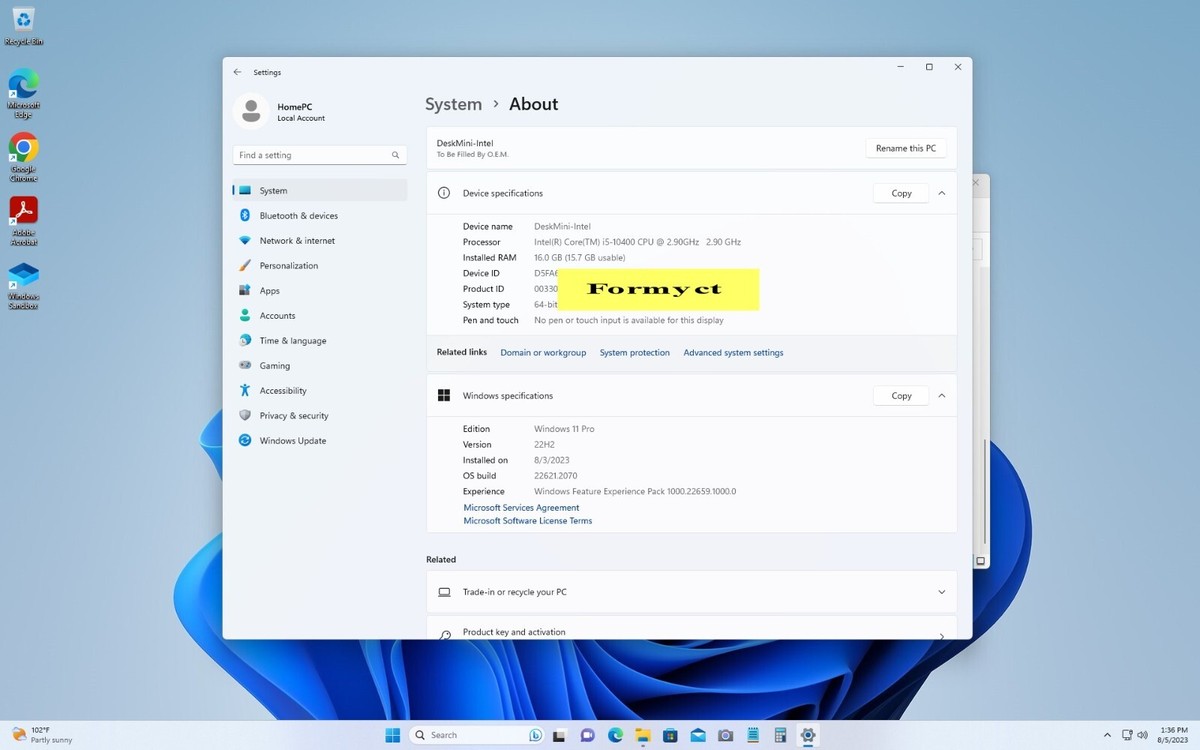Open the Domain or workgroup link
Screen dimensions: 1200x750
[x=543, y=352]
